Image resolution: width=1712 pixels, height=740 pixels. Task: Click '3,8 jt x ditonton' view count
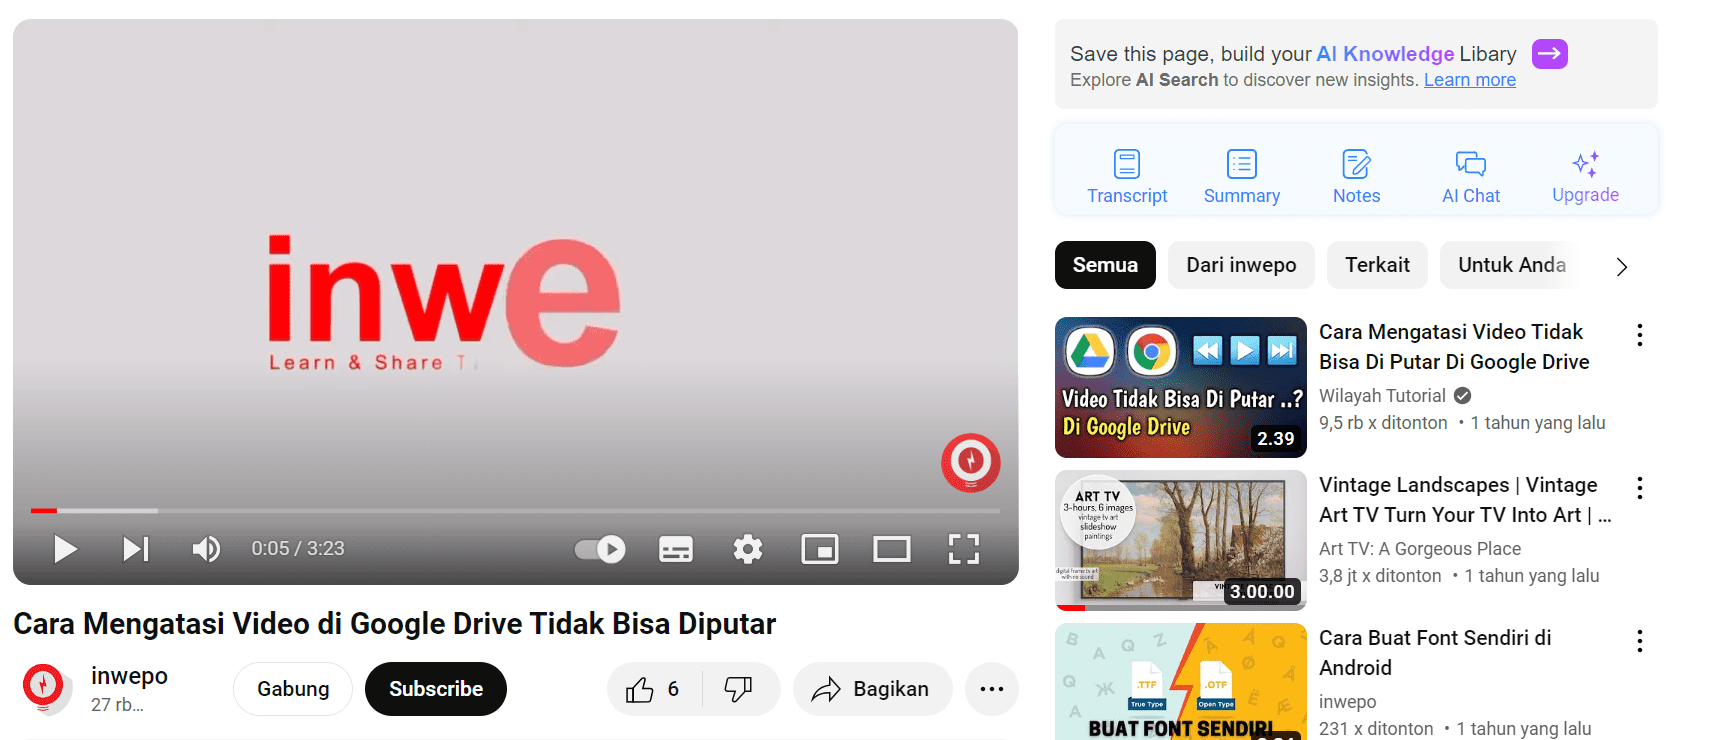(1380, 576)
